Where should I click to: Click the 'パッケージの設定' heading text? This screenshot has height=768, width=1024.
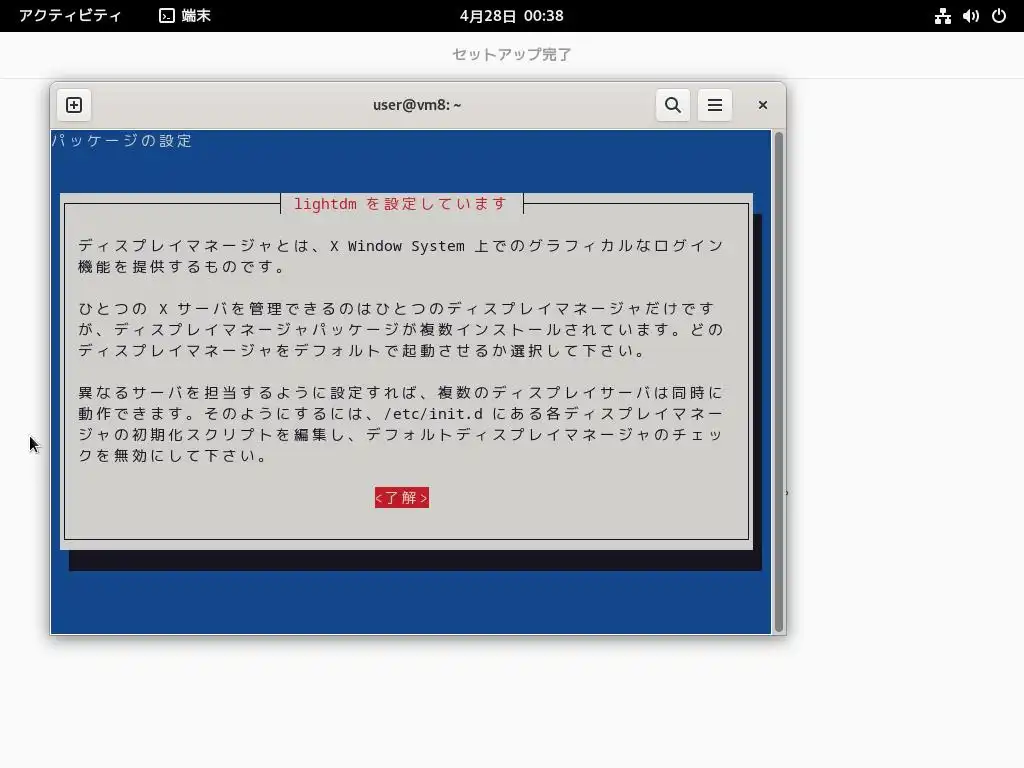121,140
